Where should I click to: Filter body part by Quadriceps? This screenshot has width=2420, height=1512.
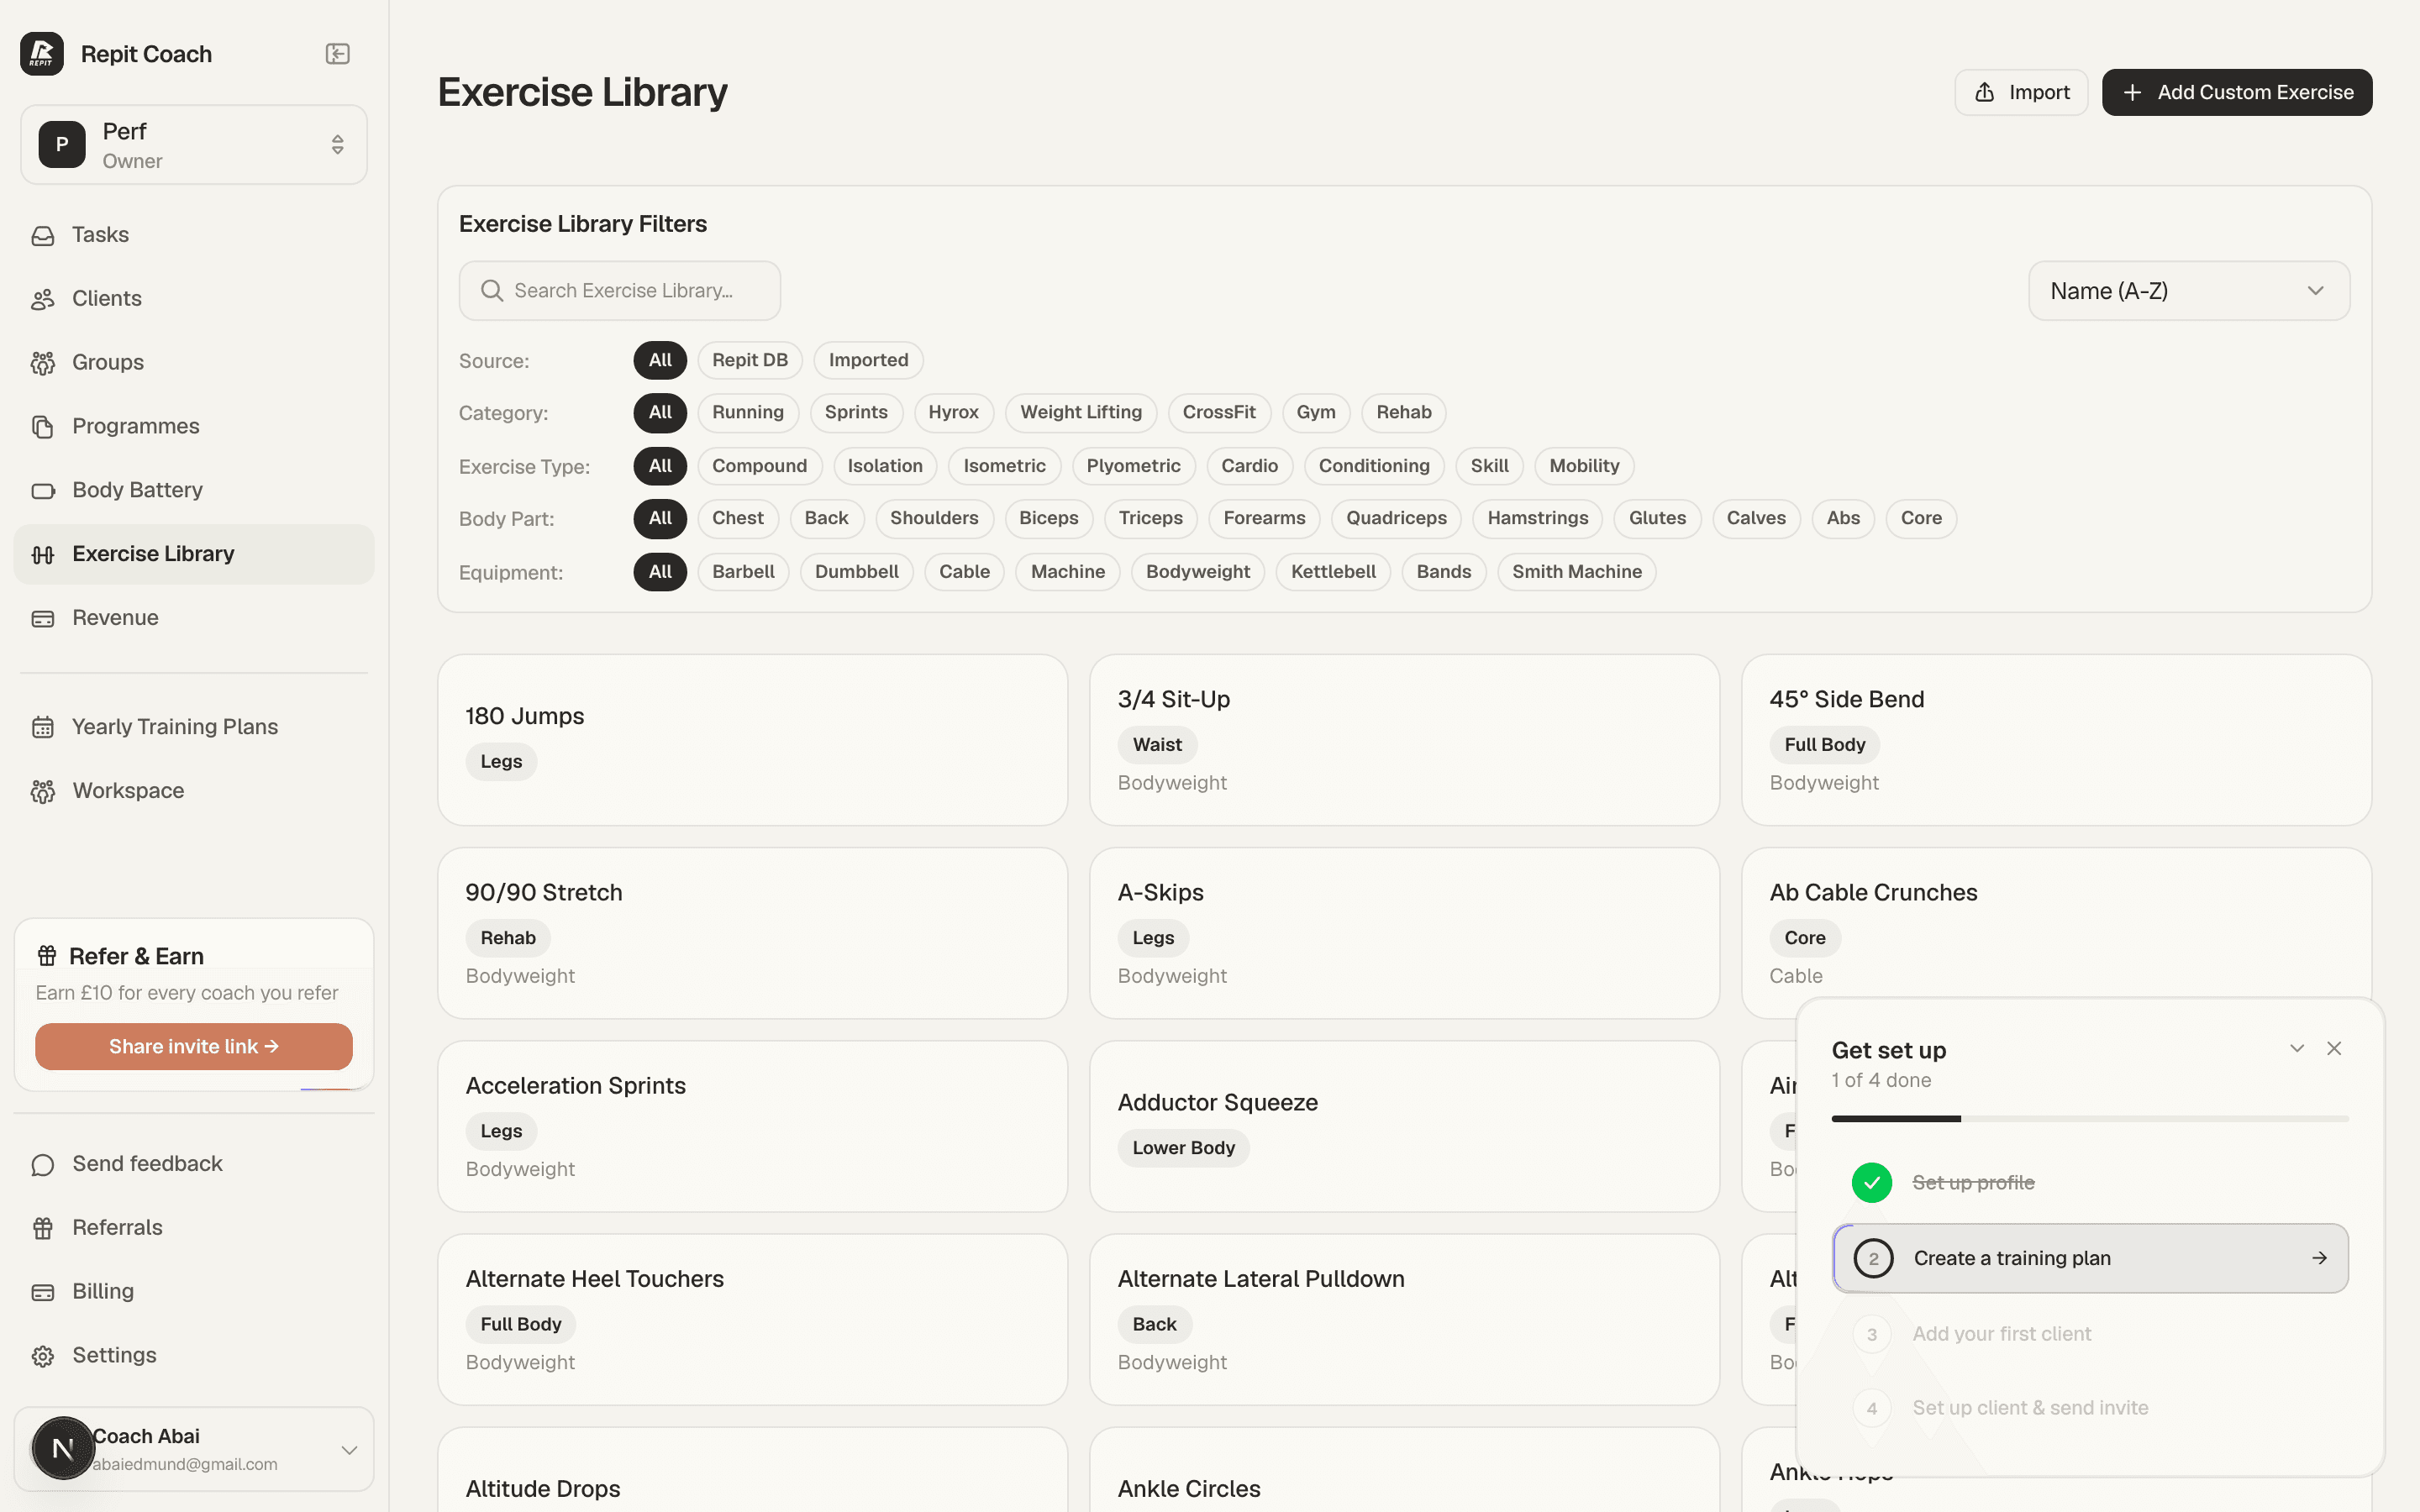click(x=1396, y=518)
